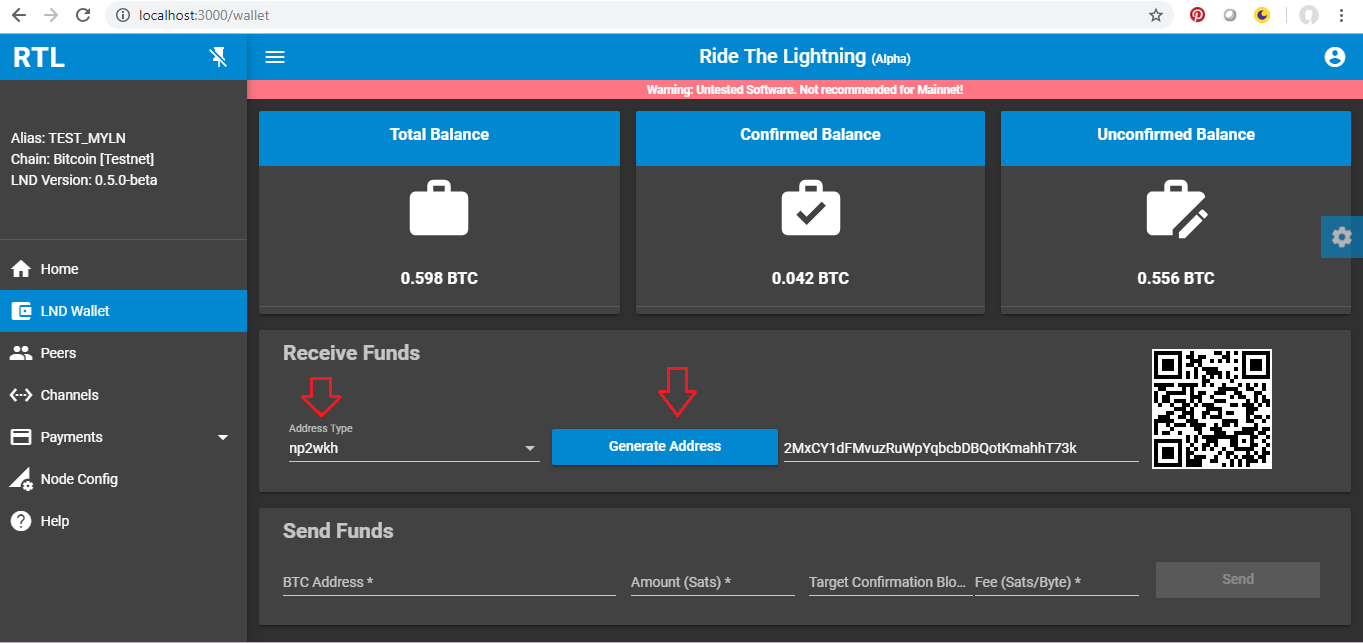Image resolution: width=1363 pixels, height=643 pixels.
Task: Click the Home house icon
Action: pyautogui.click(x=20, y=269)
